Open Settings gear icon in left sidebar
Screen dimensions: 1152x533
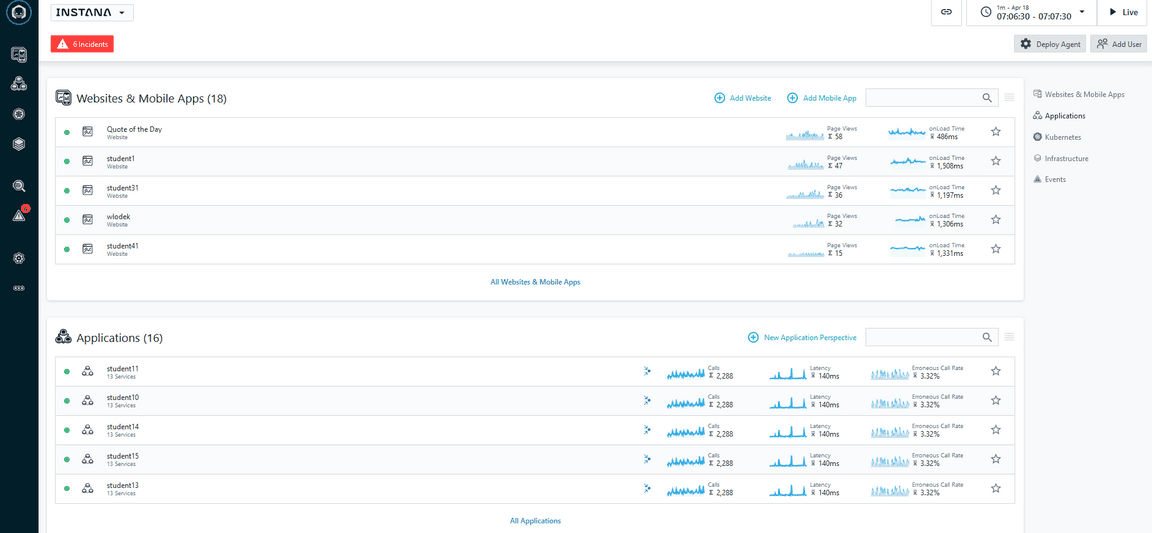coord(19,258)
